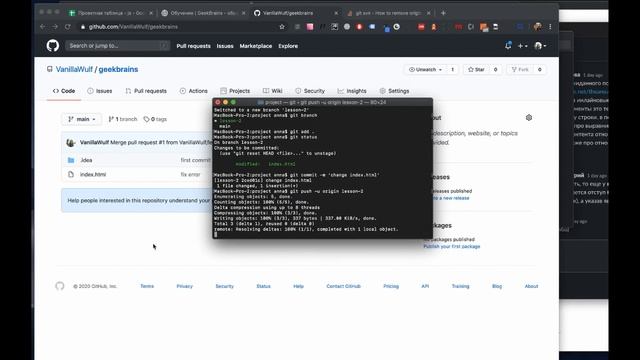Click the browser back arrow
The image size is (640, 360).
point(43,27)
